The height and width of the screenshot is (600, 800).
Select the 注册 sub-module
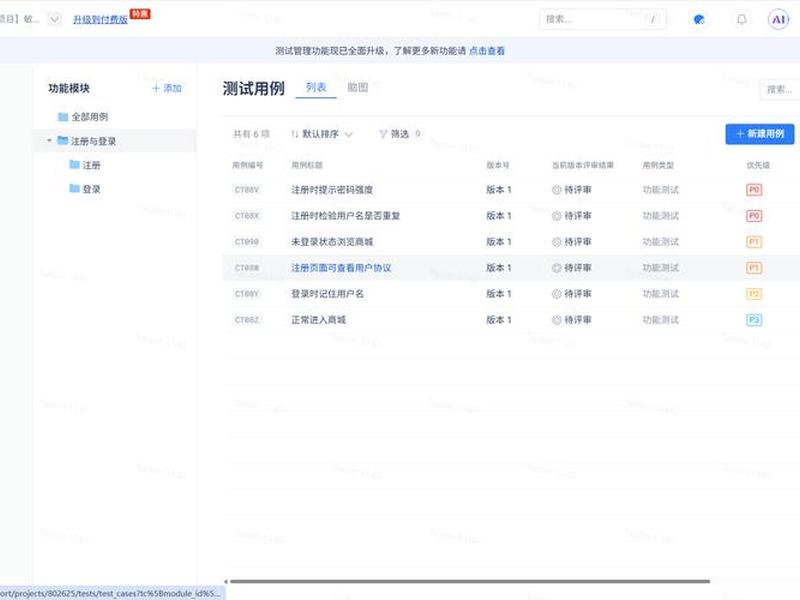pos(91,165)
